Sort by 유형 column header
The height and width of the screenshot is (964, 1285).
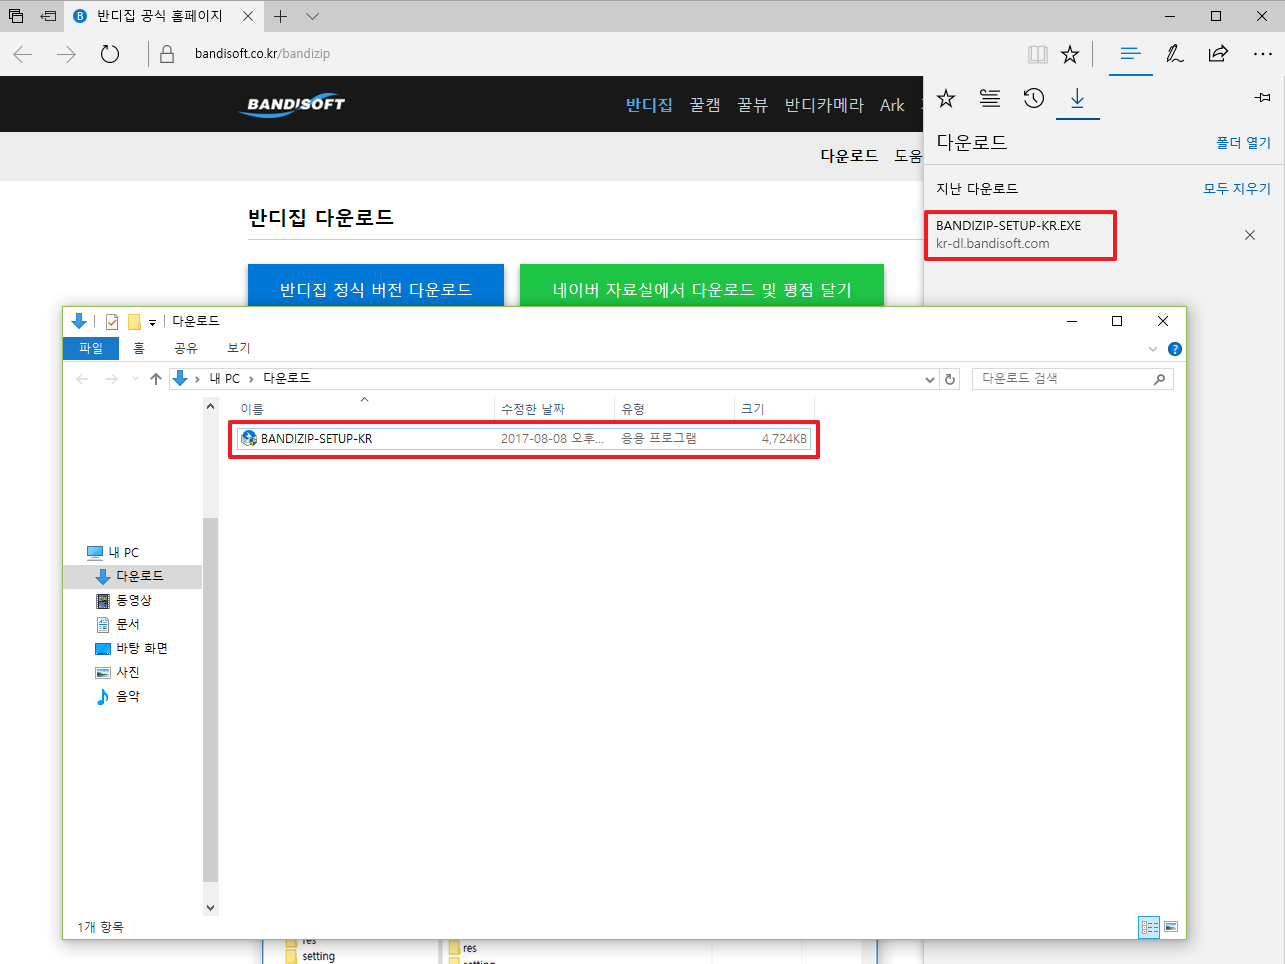[675, 409]
